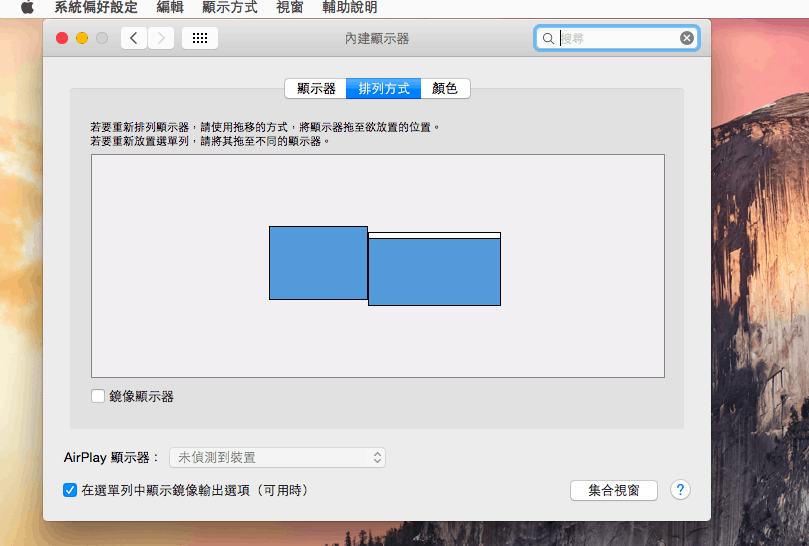Show all preferences grid icon
This screenshot has width=809, height=546.
(200, 38)
